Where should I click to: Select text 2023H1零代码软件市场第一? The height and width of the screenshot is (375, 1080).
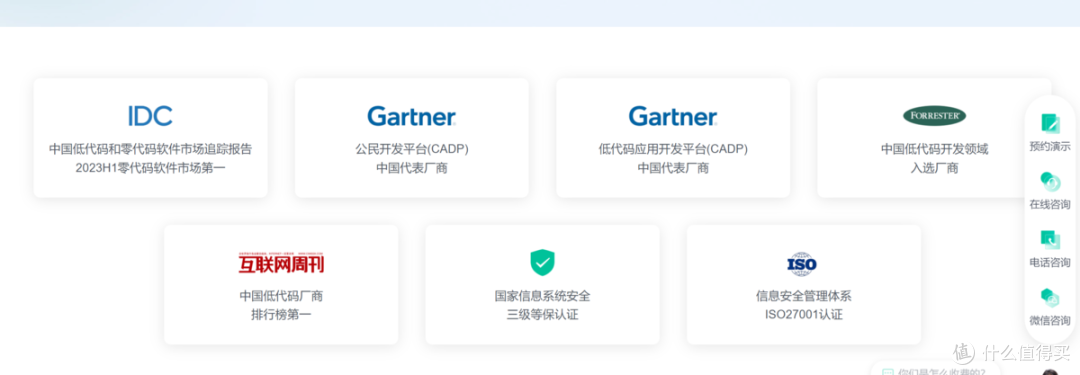150,168
